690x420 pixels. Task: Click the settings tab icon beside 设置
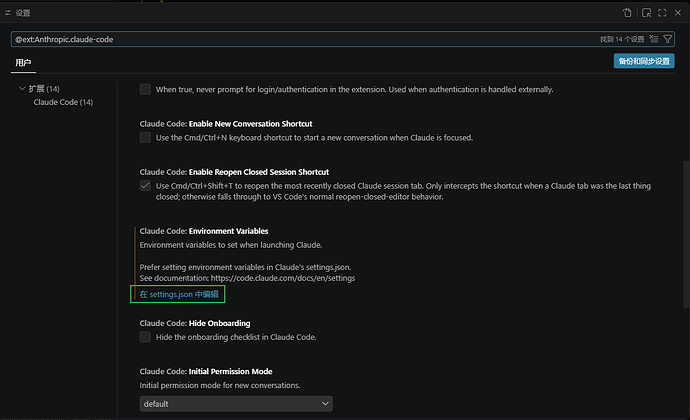coord(7,13)
